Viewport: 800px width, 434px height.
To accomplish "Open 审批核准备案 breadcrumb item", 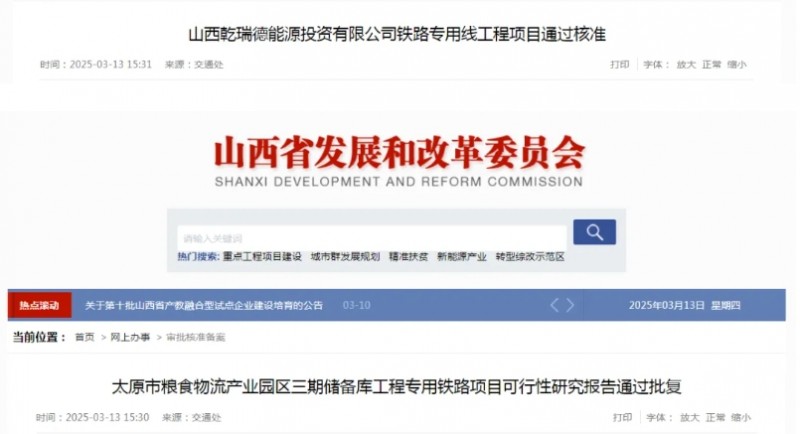I will [195, 337].
